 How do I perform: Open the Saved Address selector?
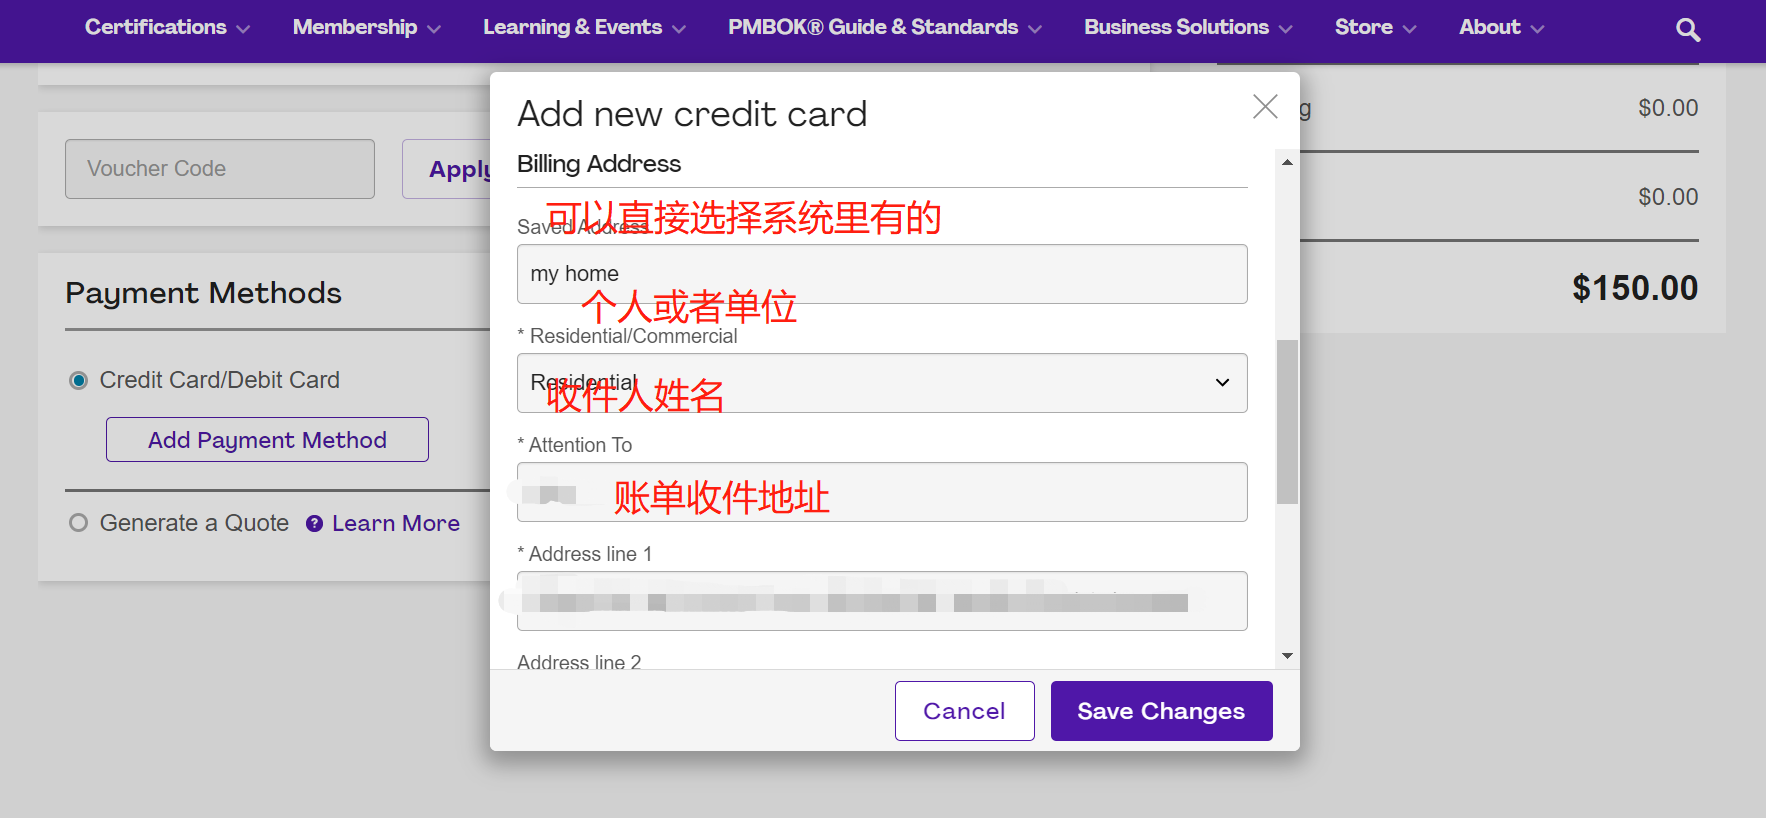point(881,274)
